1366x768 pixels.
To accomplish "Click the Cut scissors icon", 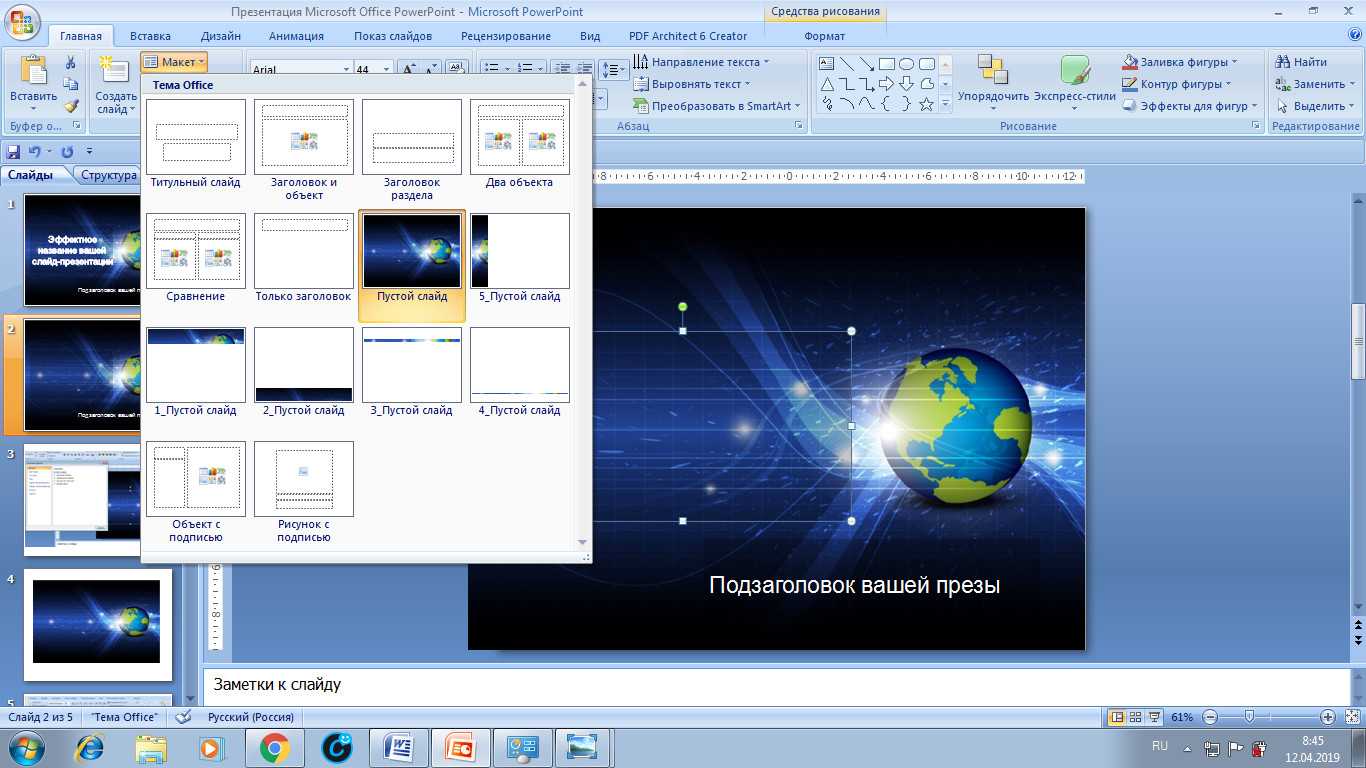I will tap(71, 63).
